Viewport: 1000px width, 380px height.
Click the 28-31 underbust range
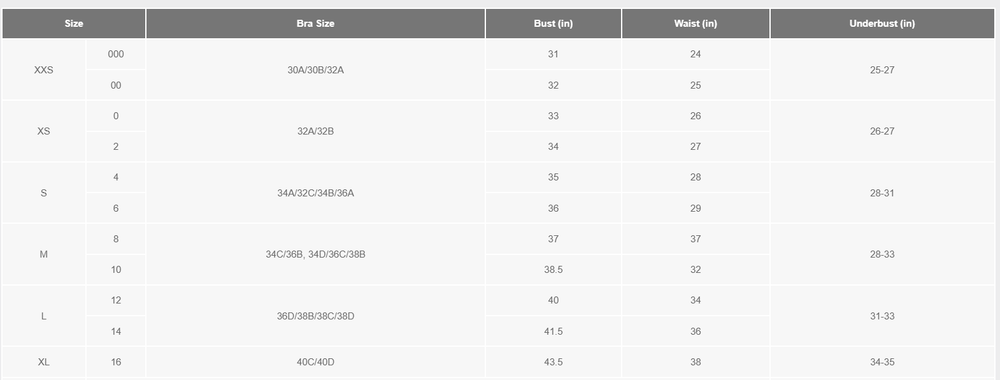coord(882,193)
